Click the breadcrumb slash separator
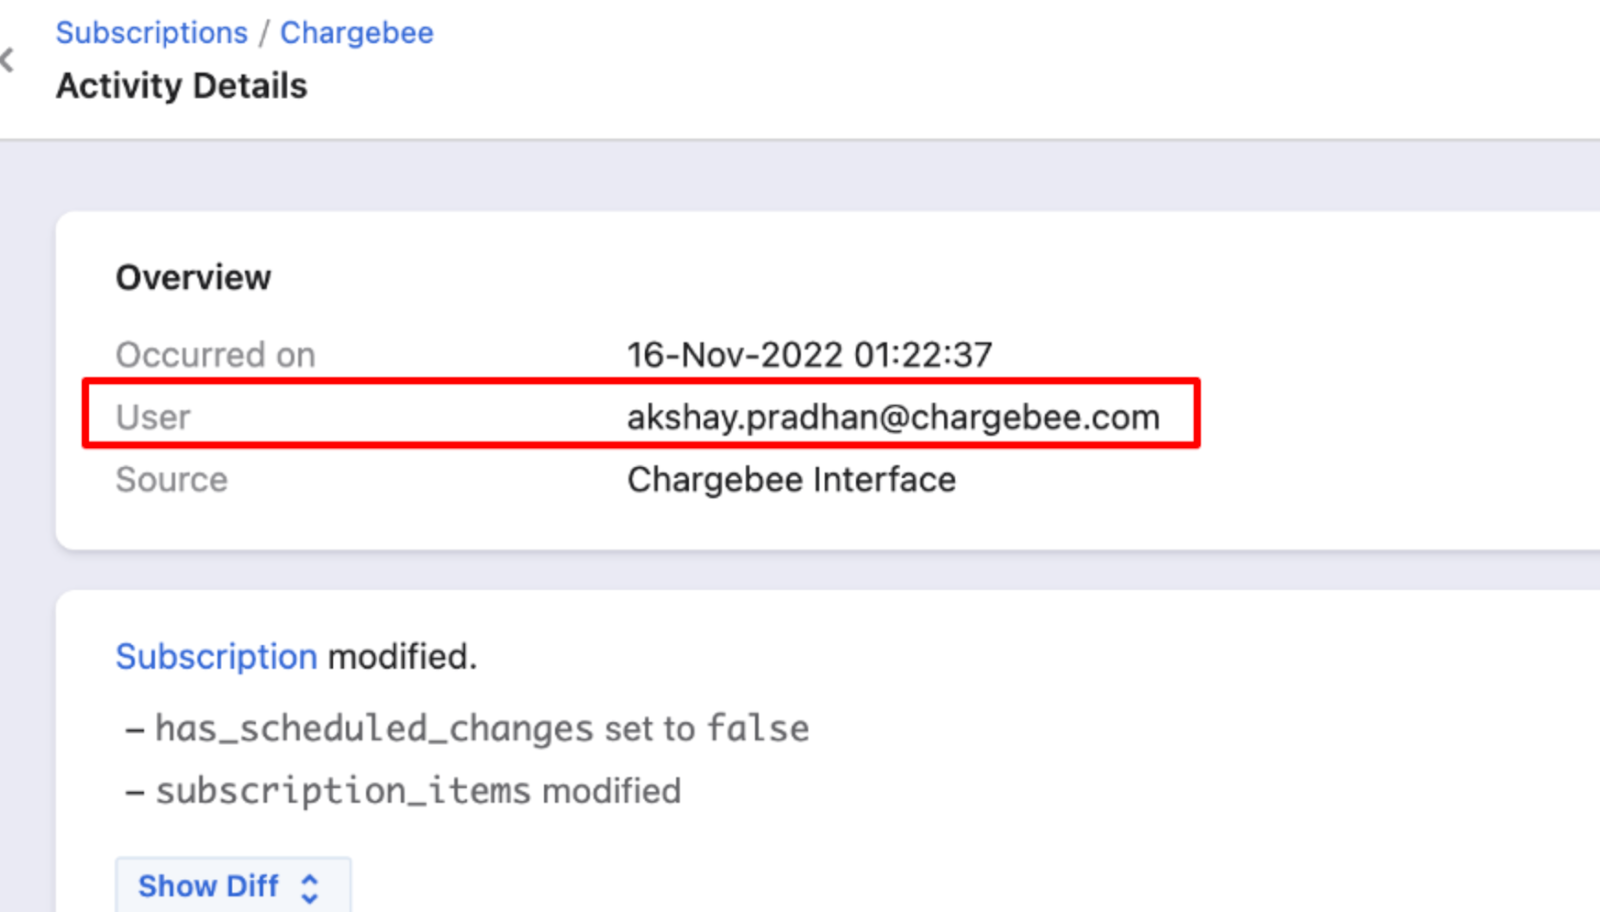Screen dimensions: 1600x912 coord(264,33)
